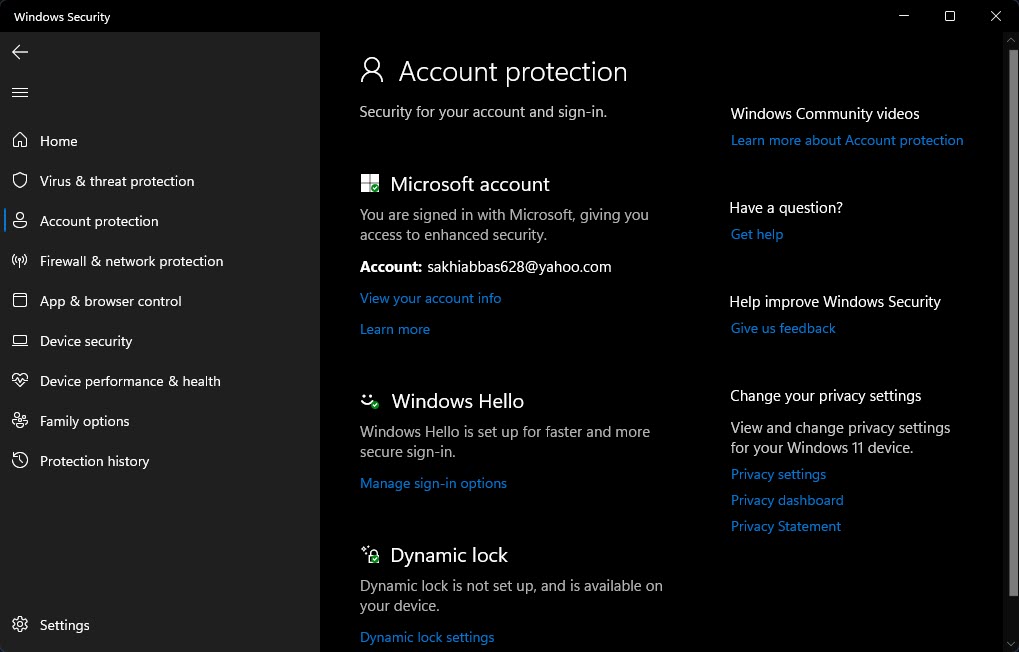The width and height of the screenshot is (1019, 652).
Task: Click the Microsoft account logo icon
Action: (370, 183)
